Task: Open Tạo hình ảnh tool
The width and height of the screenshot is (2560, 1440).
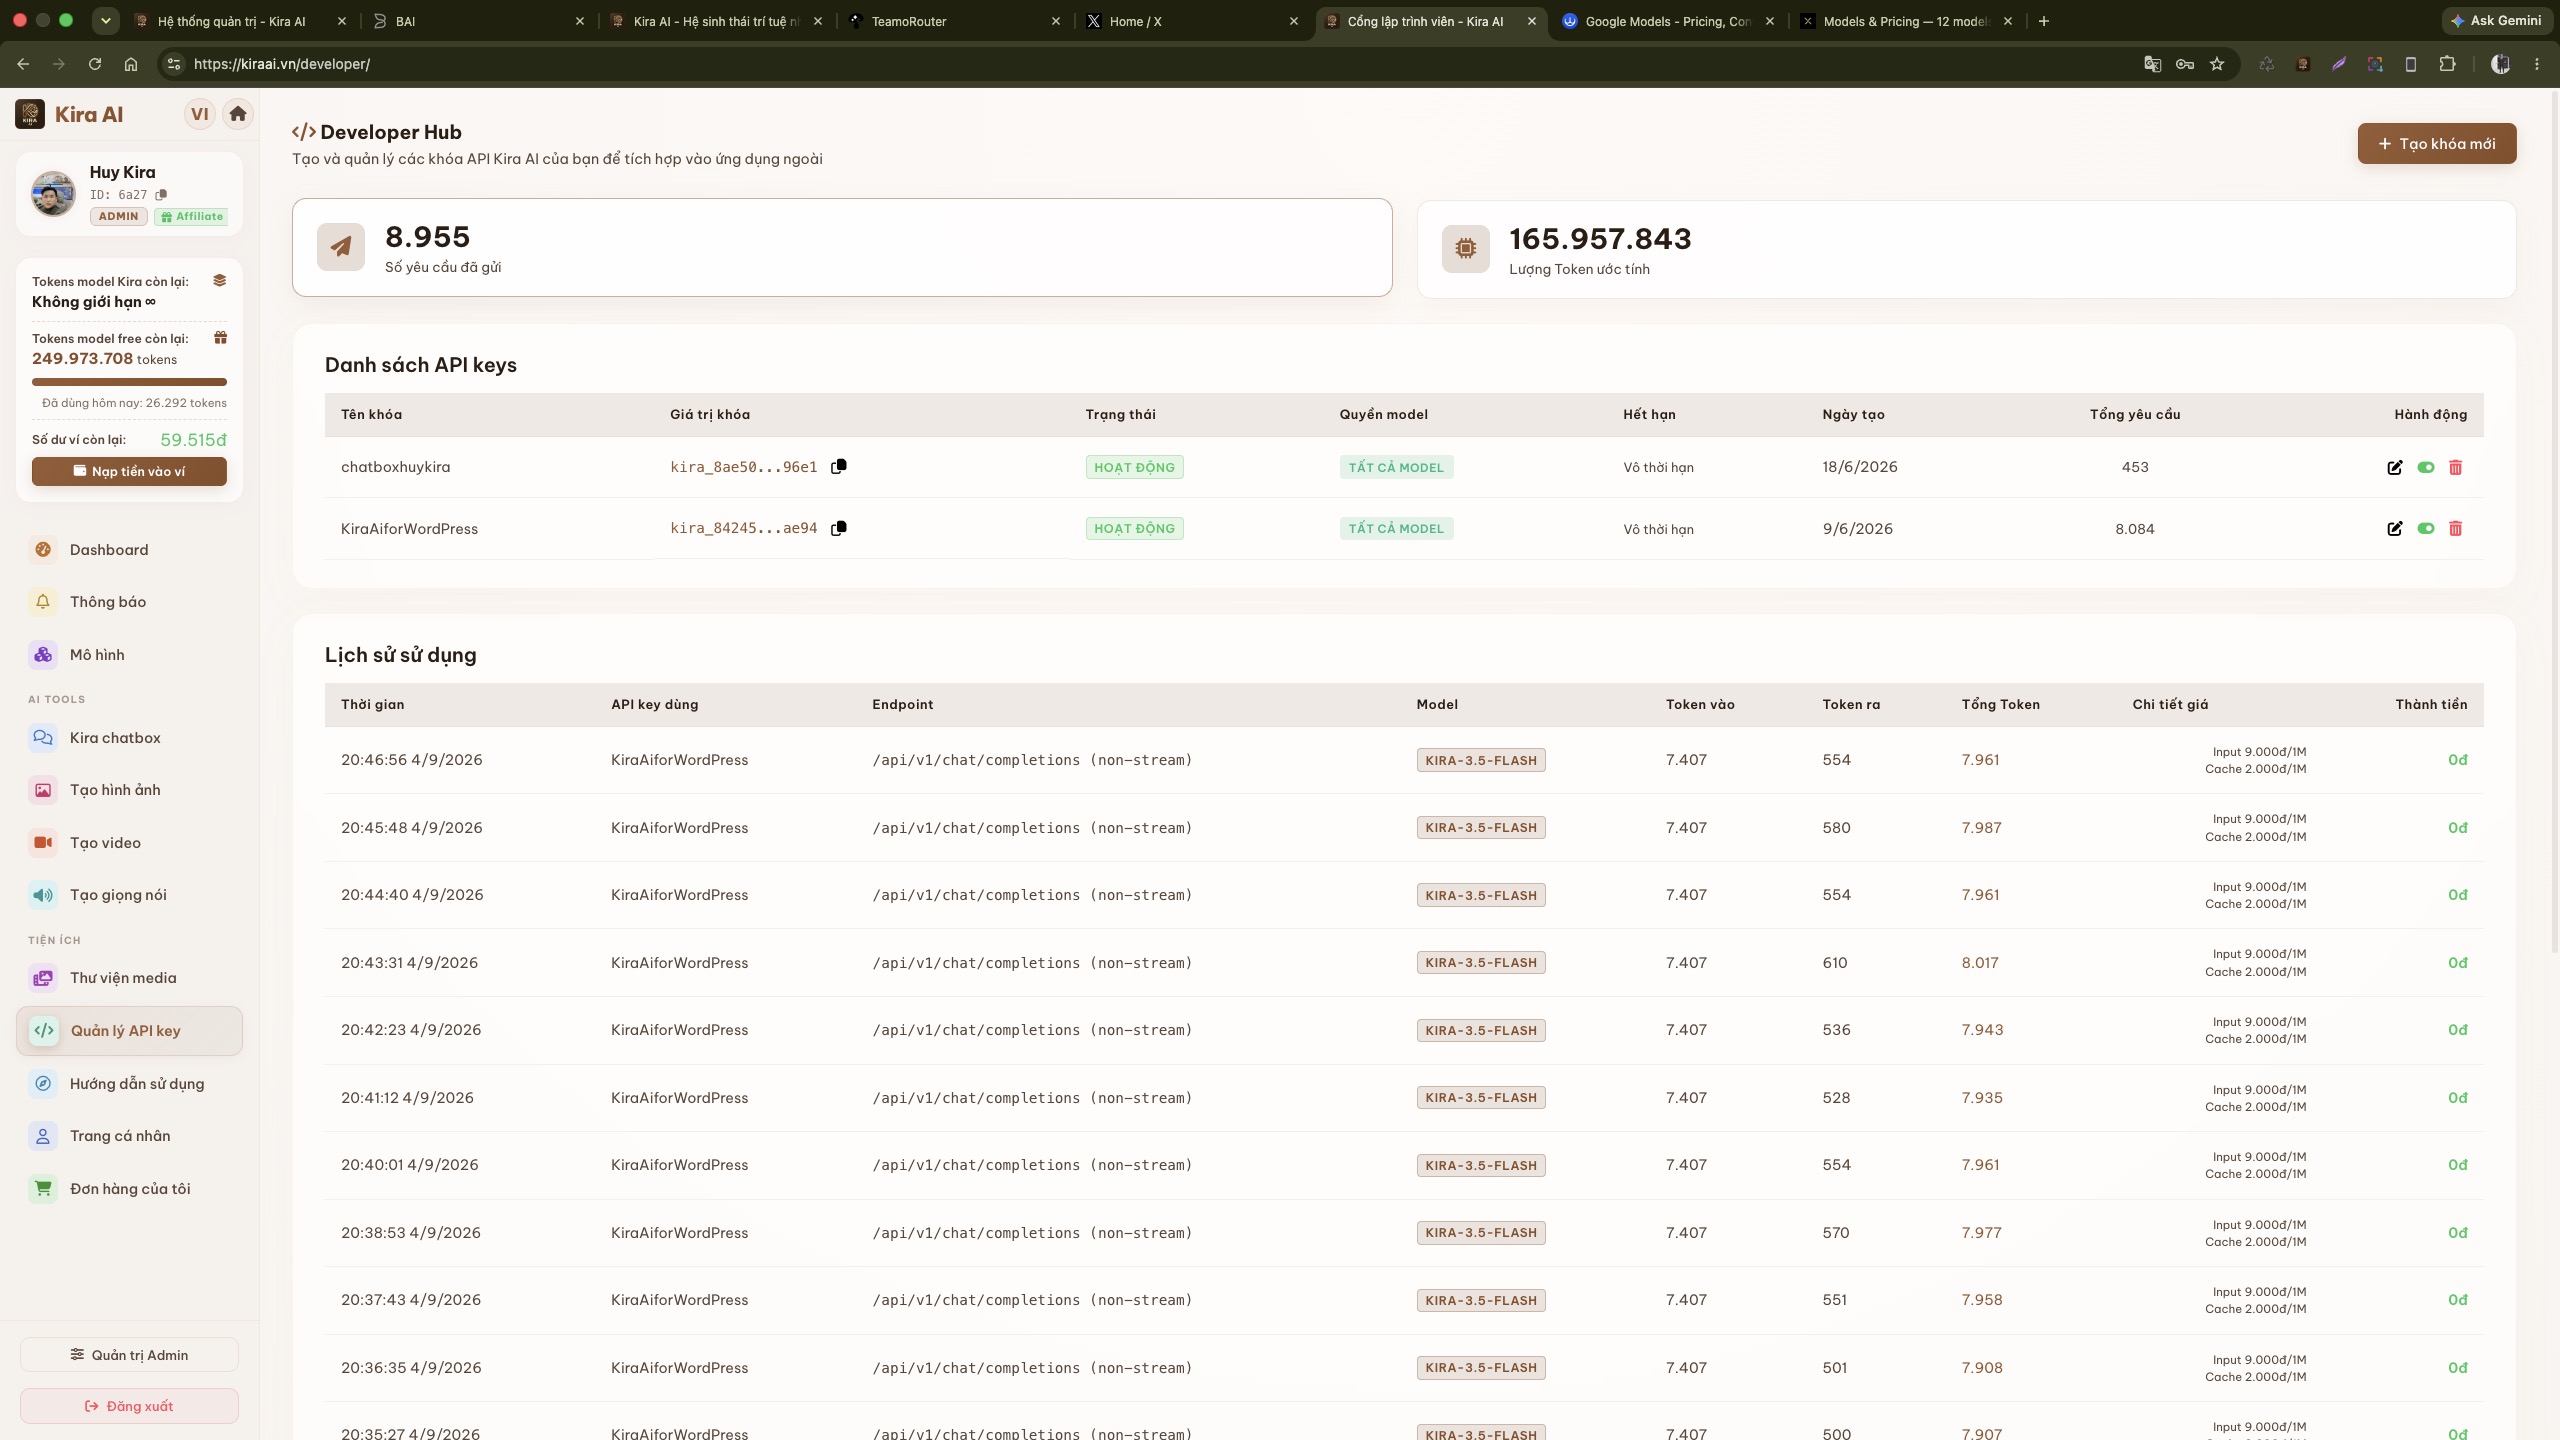Action: click(129, 790)
